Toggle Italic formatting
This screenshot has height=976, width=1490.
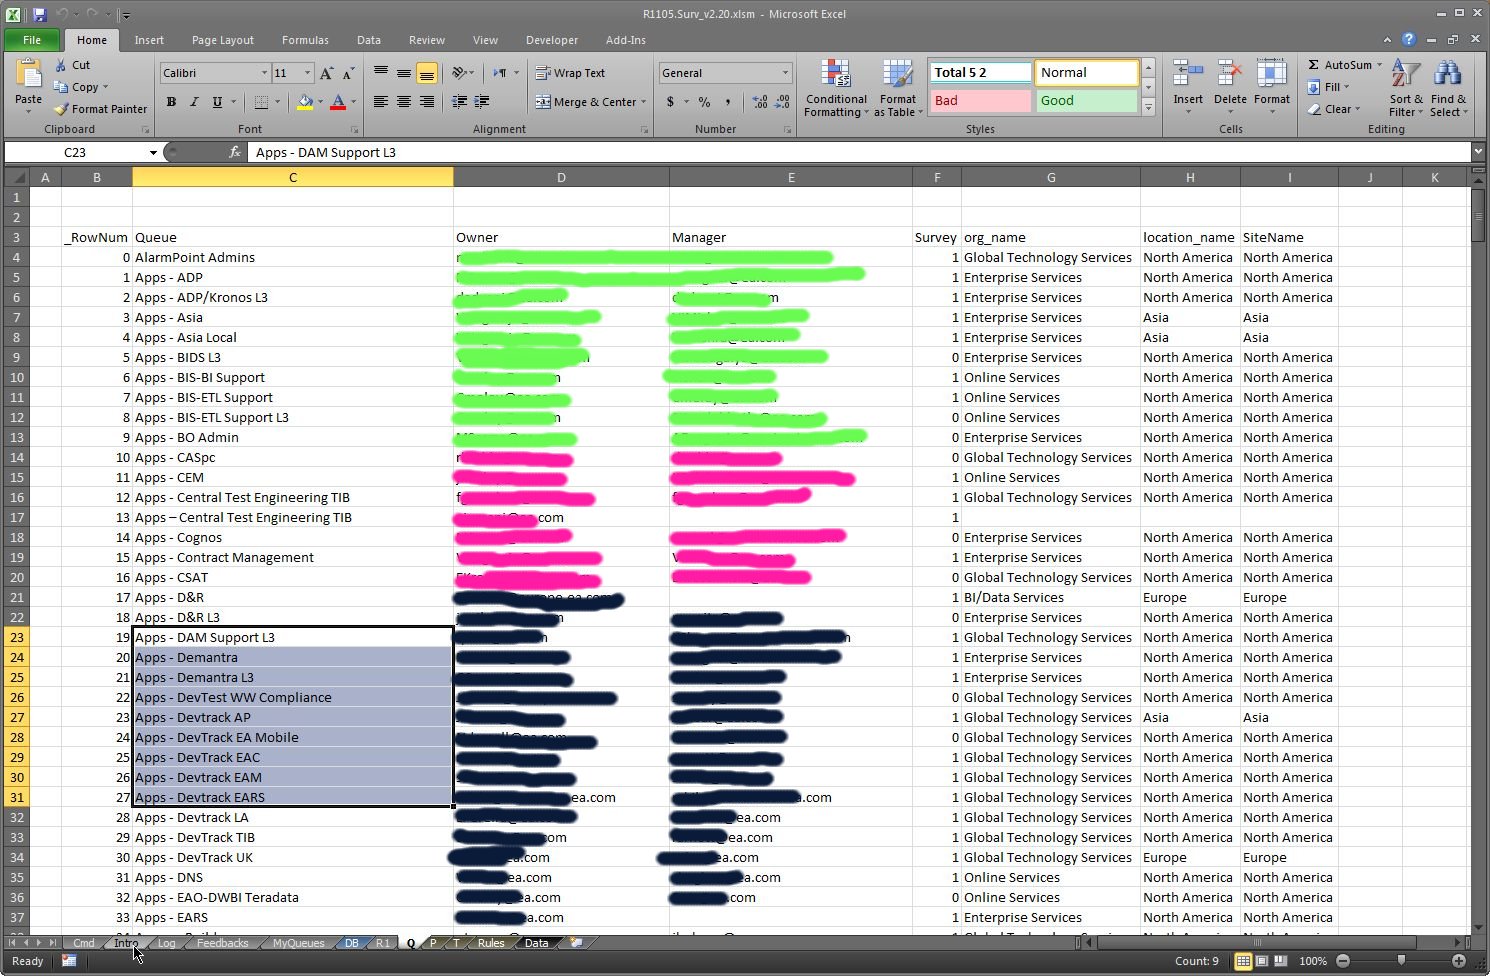(x=194, y=102)
